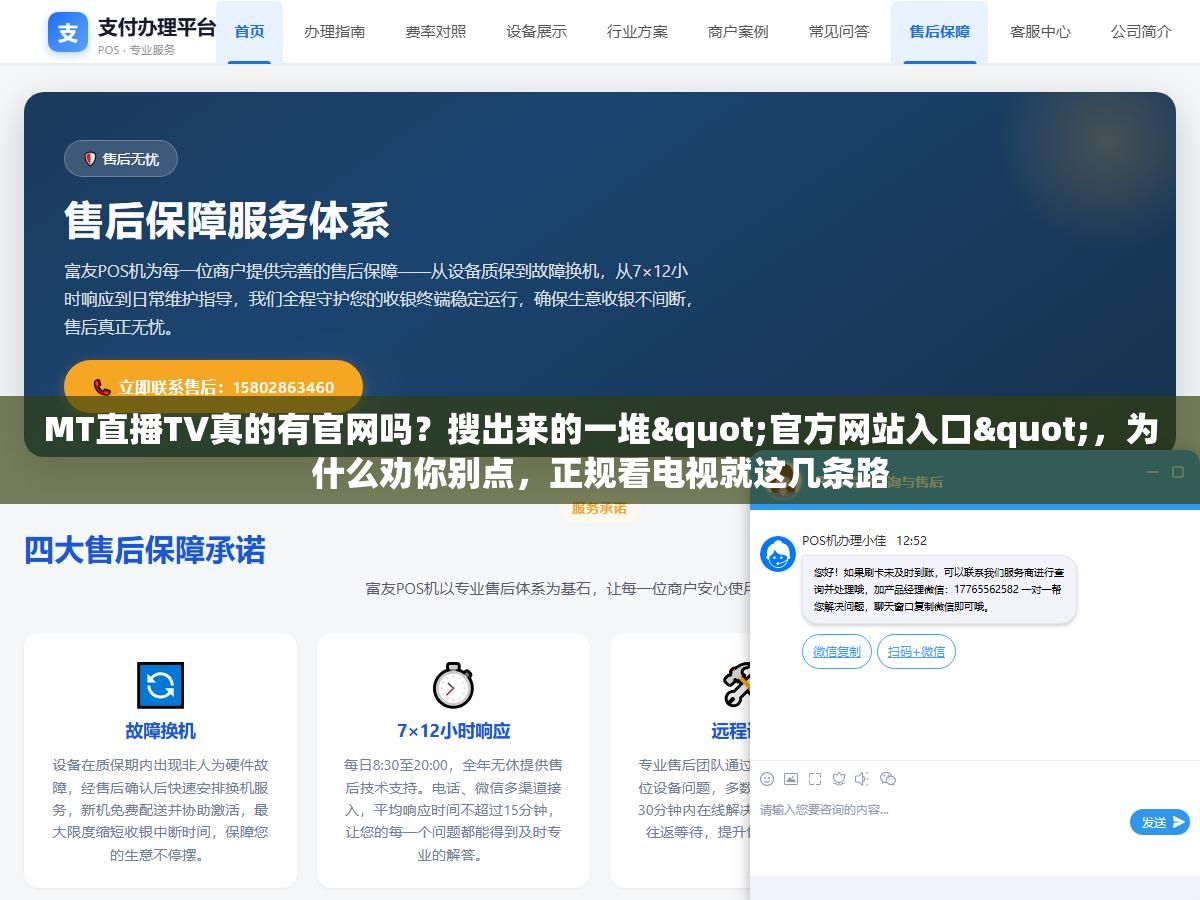1200x900 pixels.
Task: Click the 售后无忧 badge
Action: 120,159
